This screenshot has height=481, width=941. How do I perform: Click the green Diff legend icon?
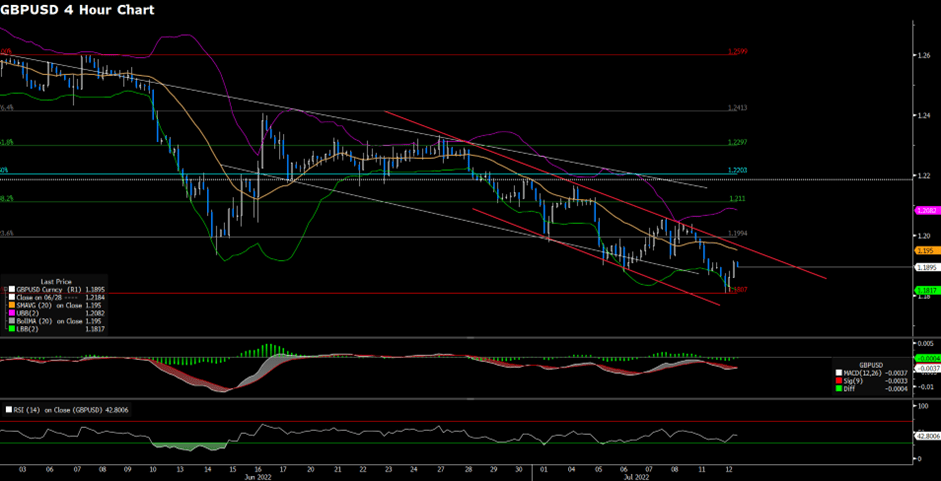[x=839, y=388]
